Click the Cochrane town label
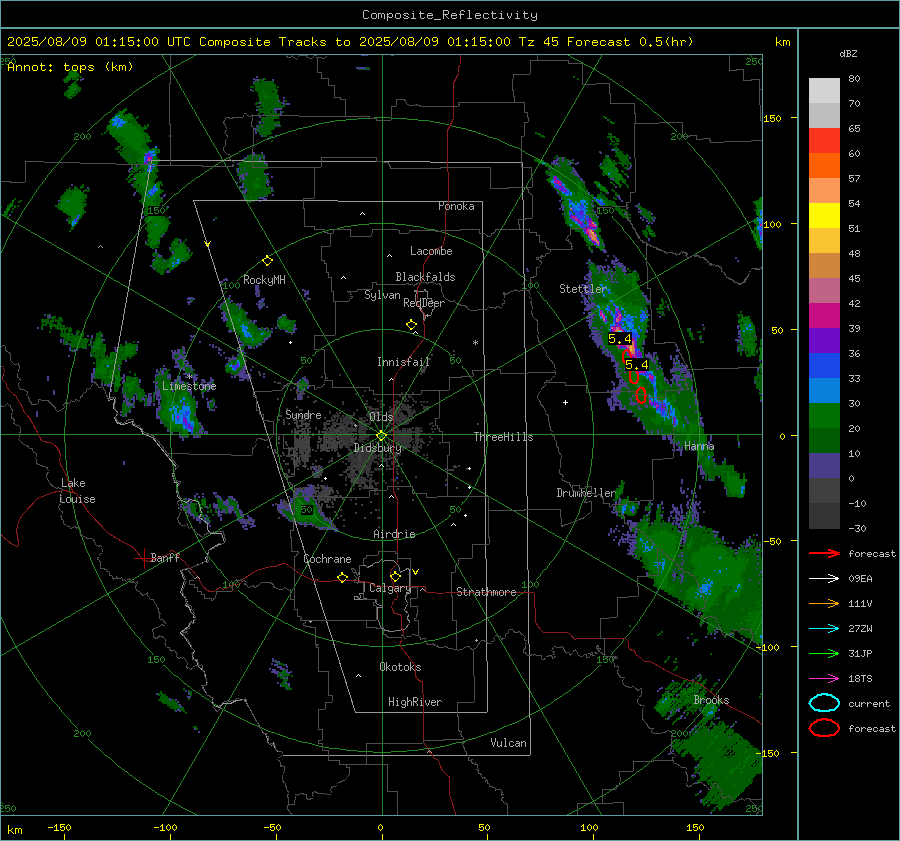Screen dimensions: 900x841 pos(327,559)
